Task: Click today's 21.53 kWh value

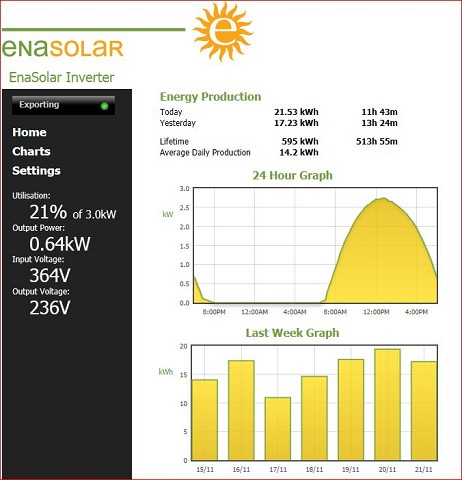Action: (x=296, y=112)
